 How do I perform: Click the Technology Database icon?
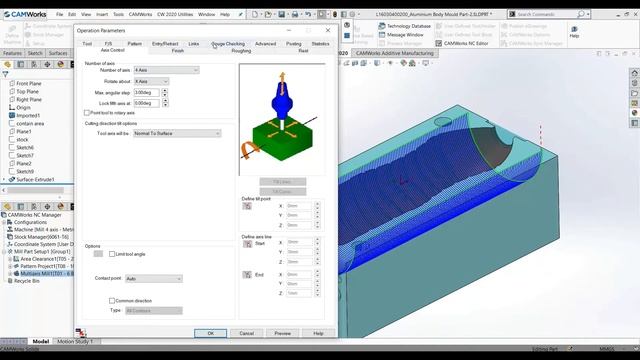[x=382, y=26]
